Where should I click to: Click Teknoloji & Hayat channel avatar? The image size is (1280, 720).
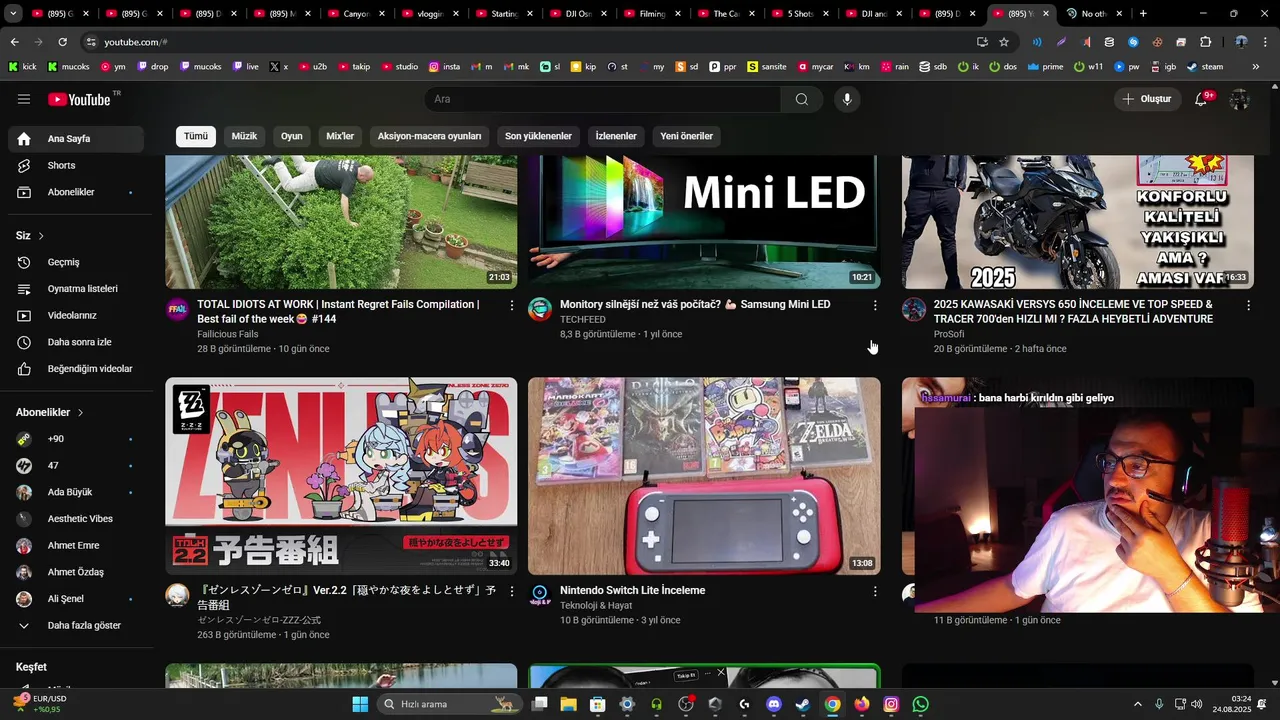tap(540, 595)
